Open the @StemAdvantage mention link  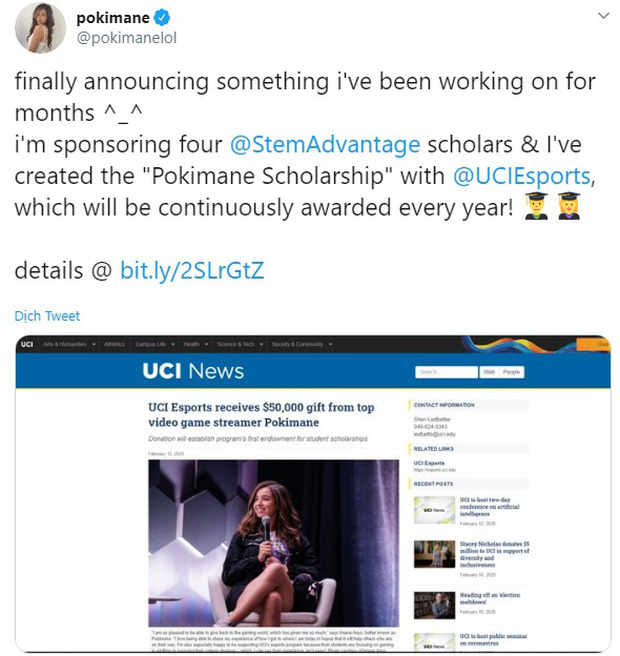(325, 146)
